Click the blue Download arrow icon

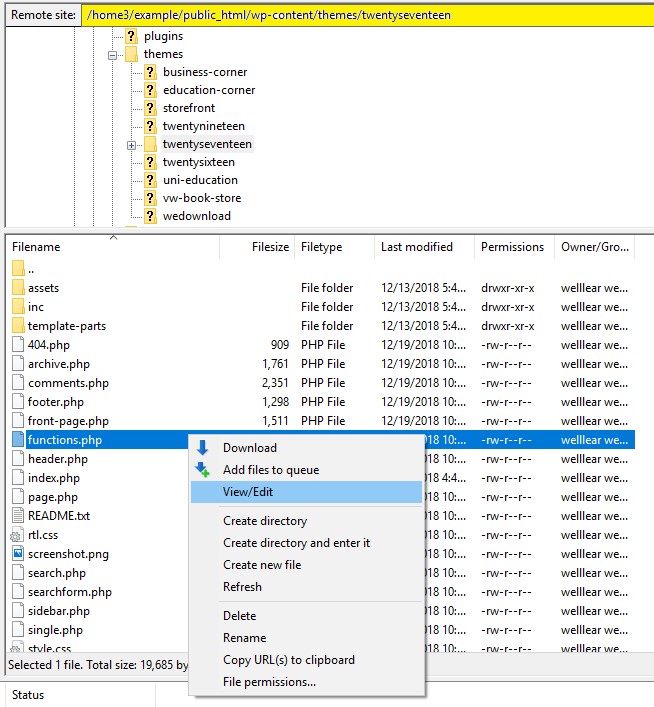203,448
